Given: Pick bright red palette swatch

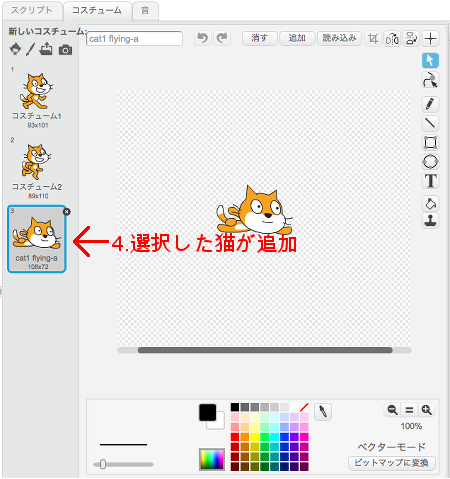Looking at the screenshot, I should pyautogui.click(x=235, y=437).
